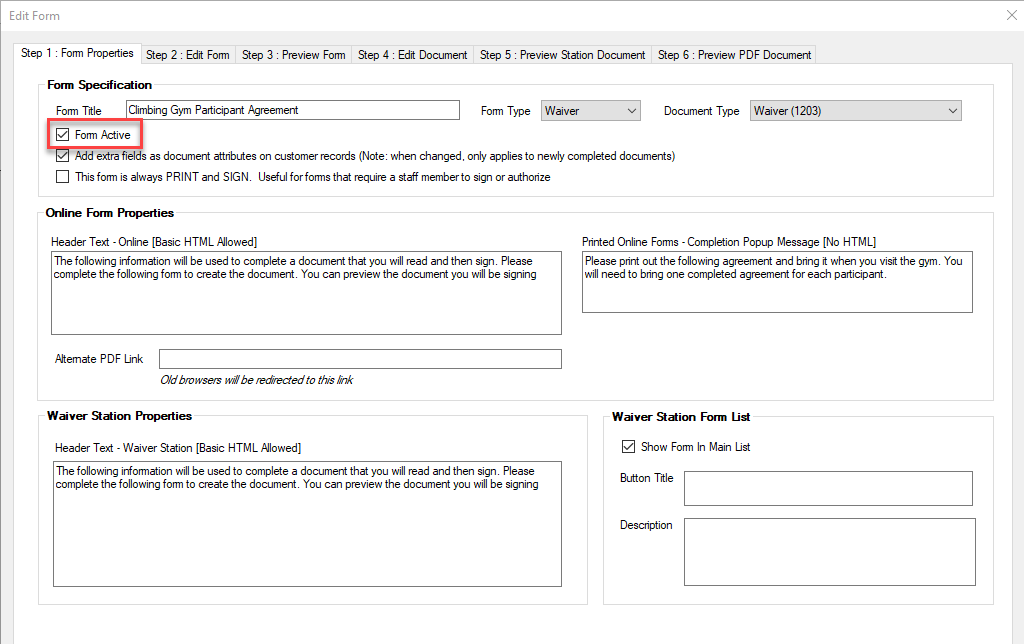
Task: Edit the Completion Popup Message text box
Action: pos(777,282)
